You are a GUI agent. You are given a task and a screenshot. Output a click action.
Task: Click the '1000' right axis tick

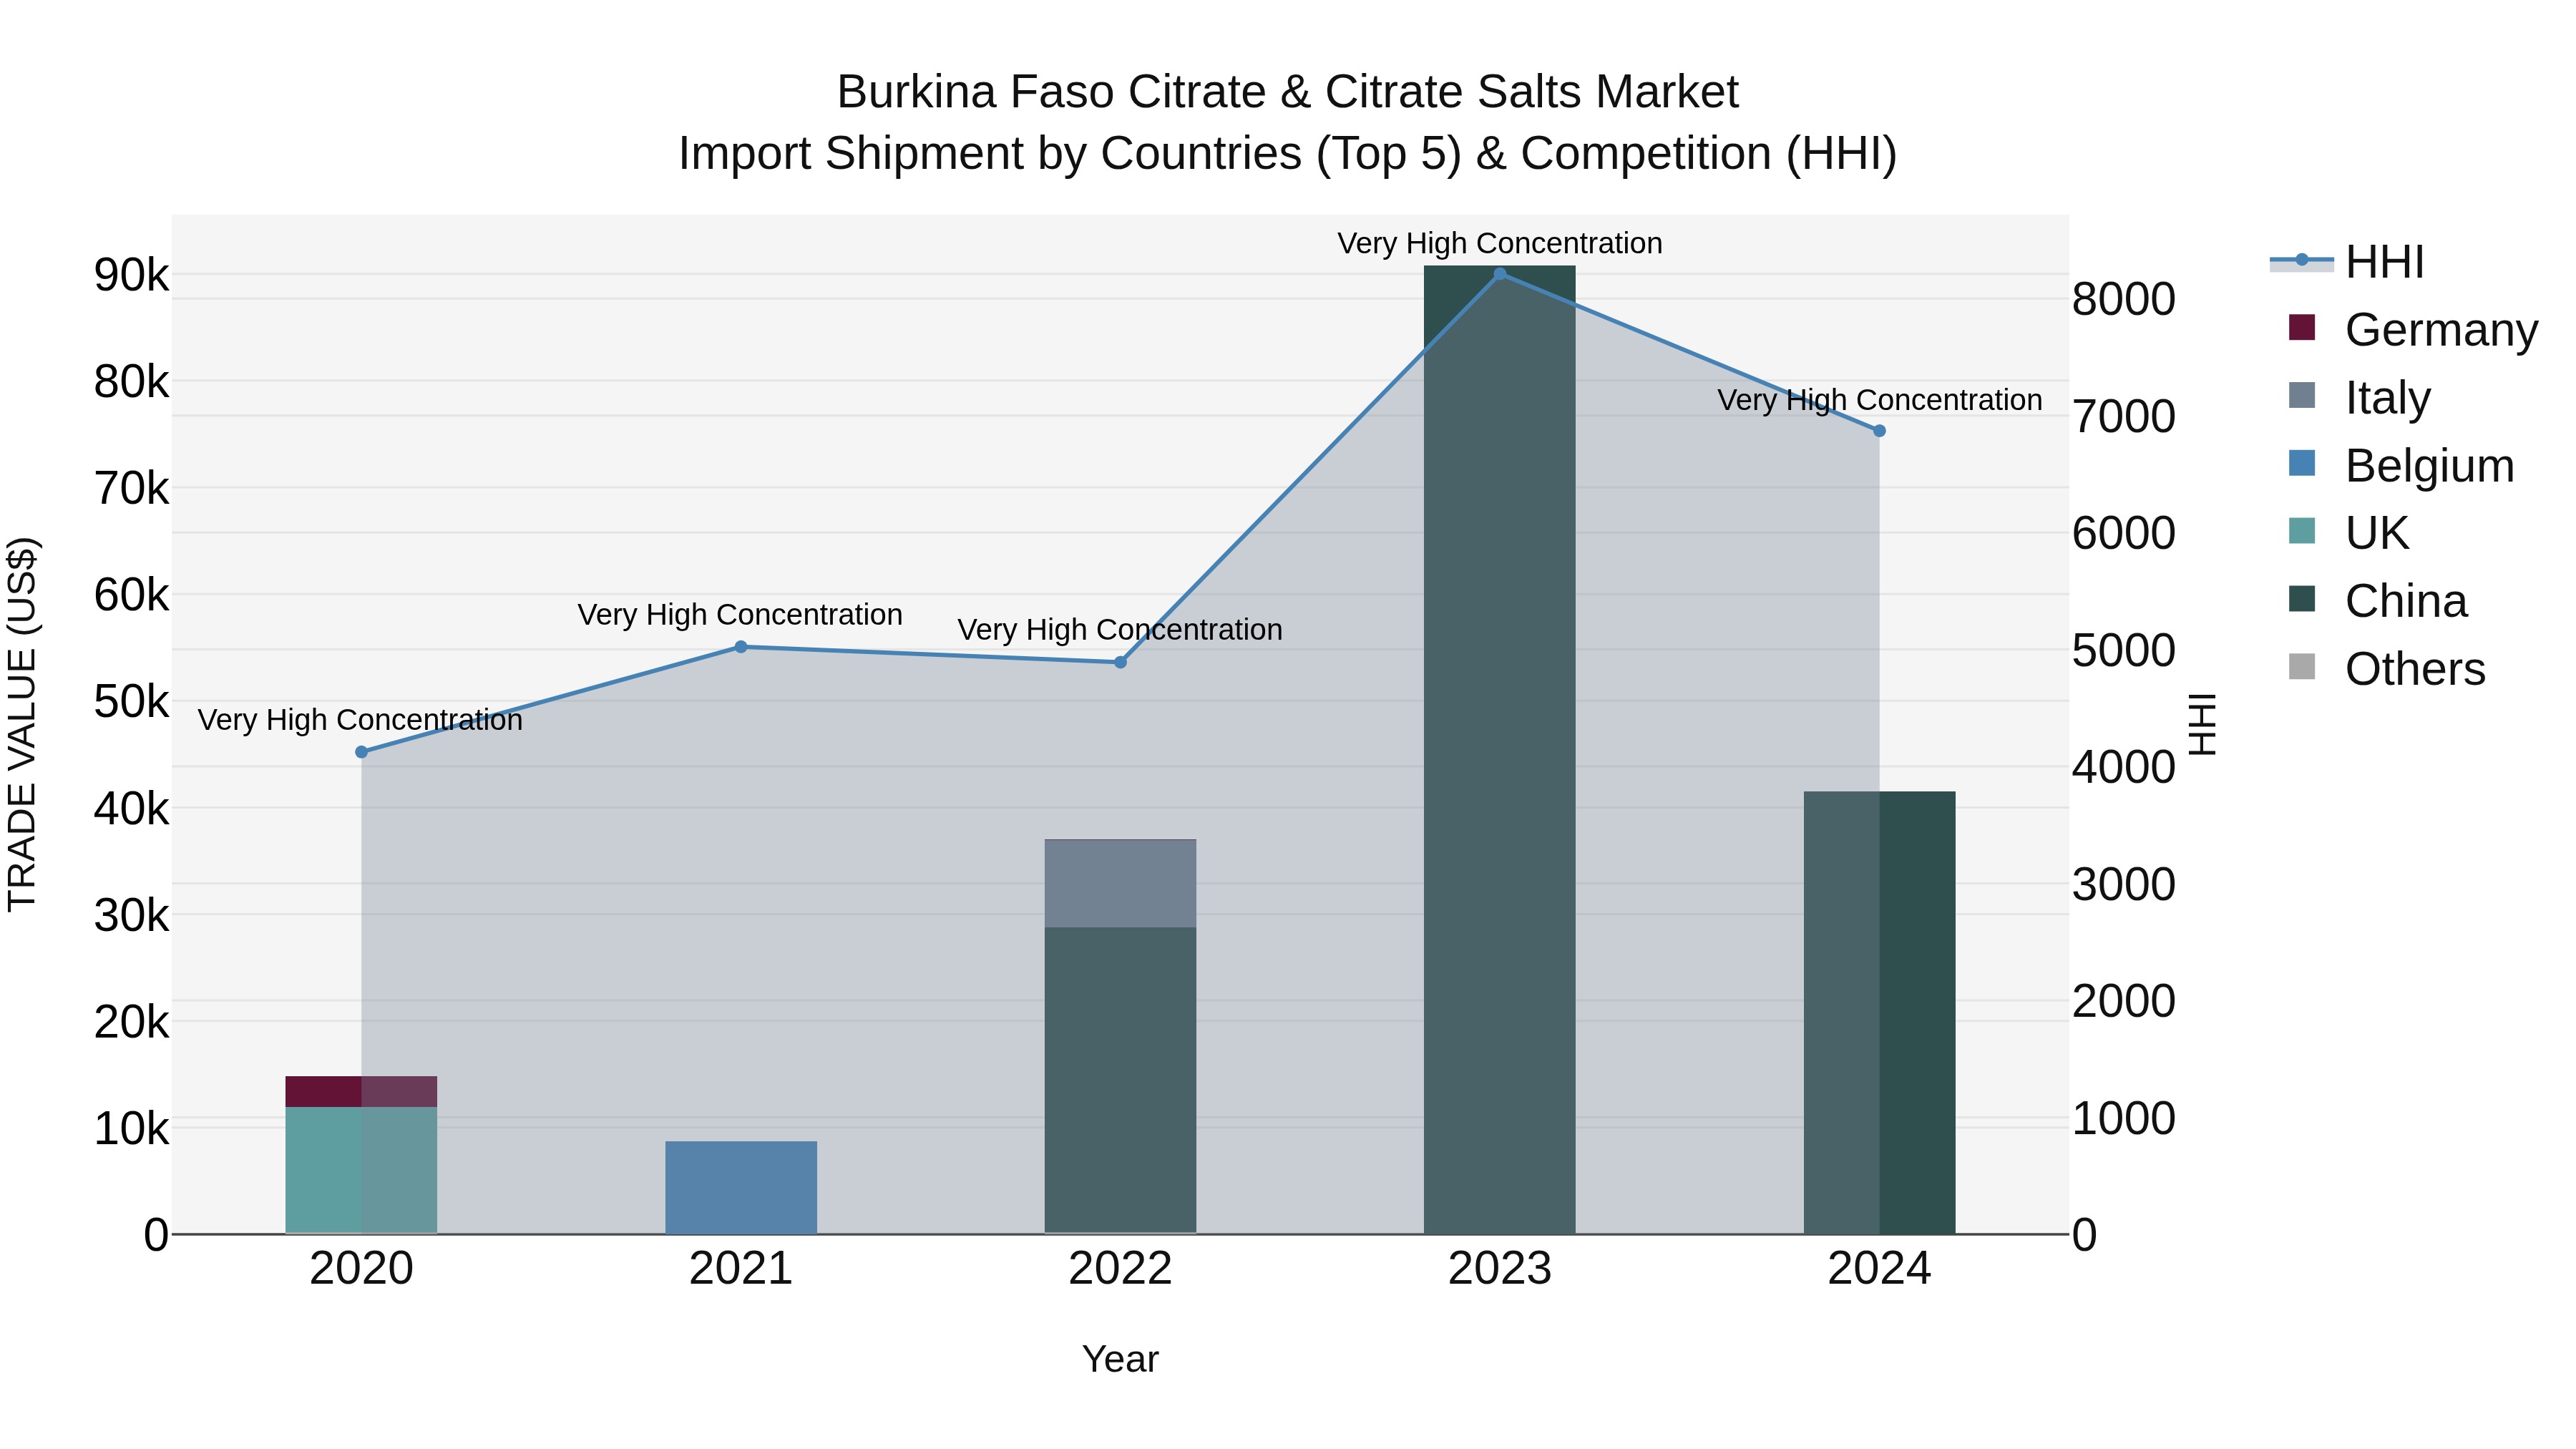click(x=2123, y=1118)
